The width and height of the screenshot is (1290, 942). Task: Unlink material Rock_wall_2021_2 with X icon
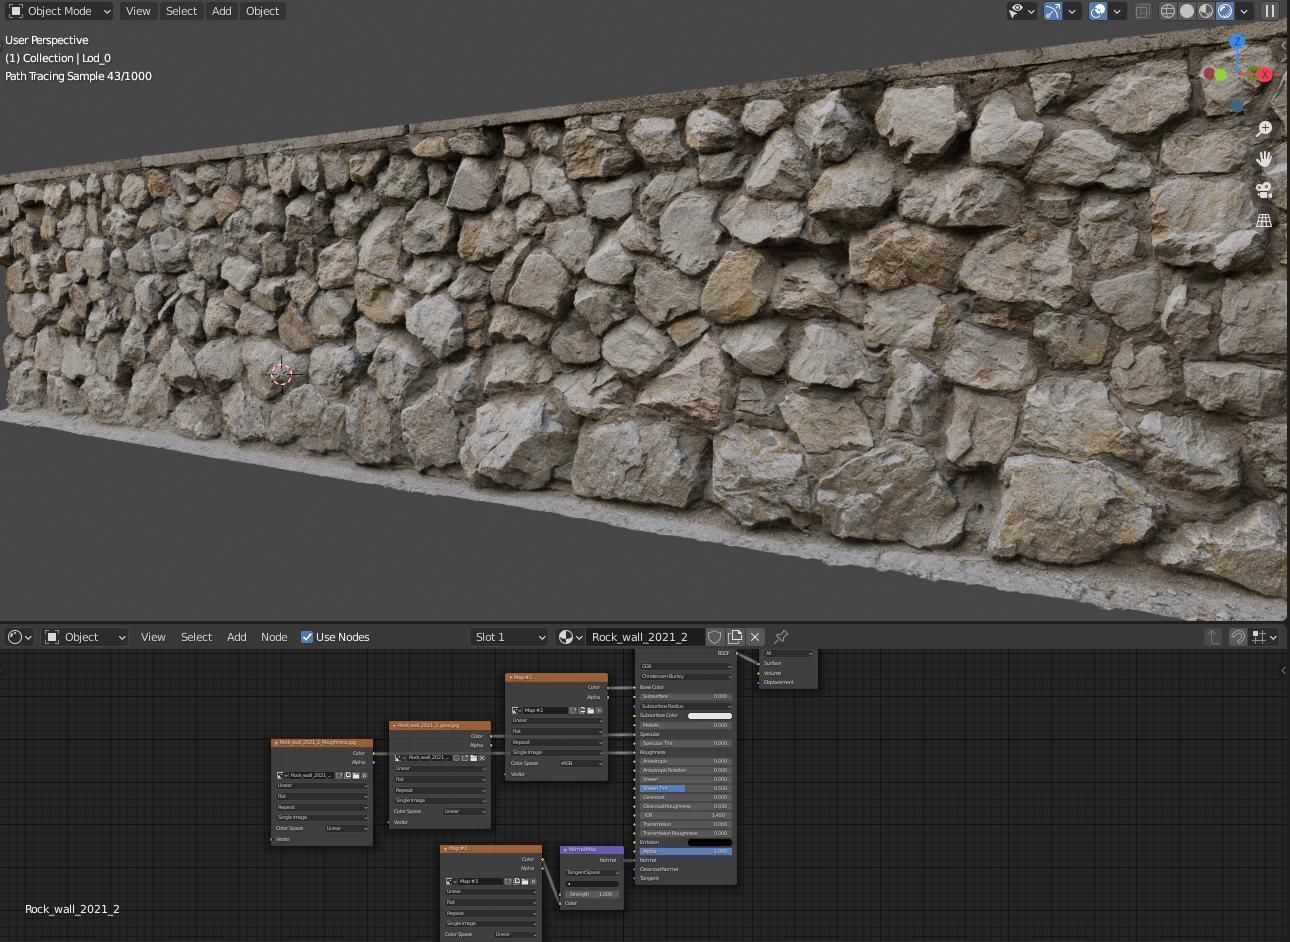tap(755, 637)
